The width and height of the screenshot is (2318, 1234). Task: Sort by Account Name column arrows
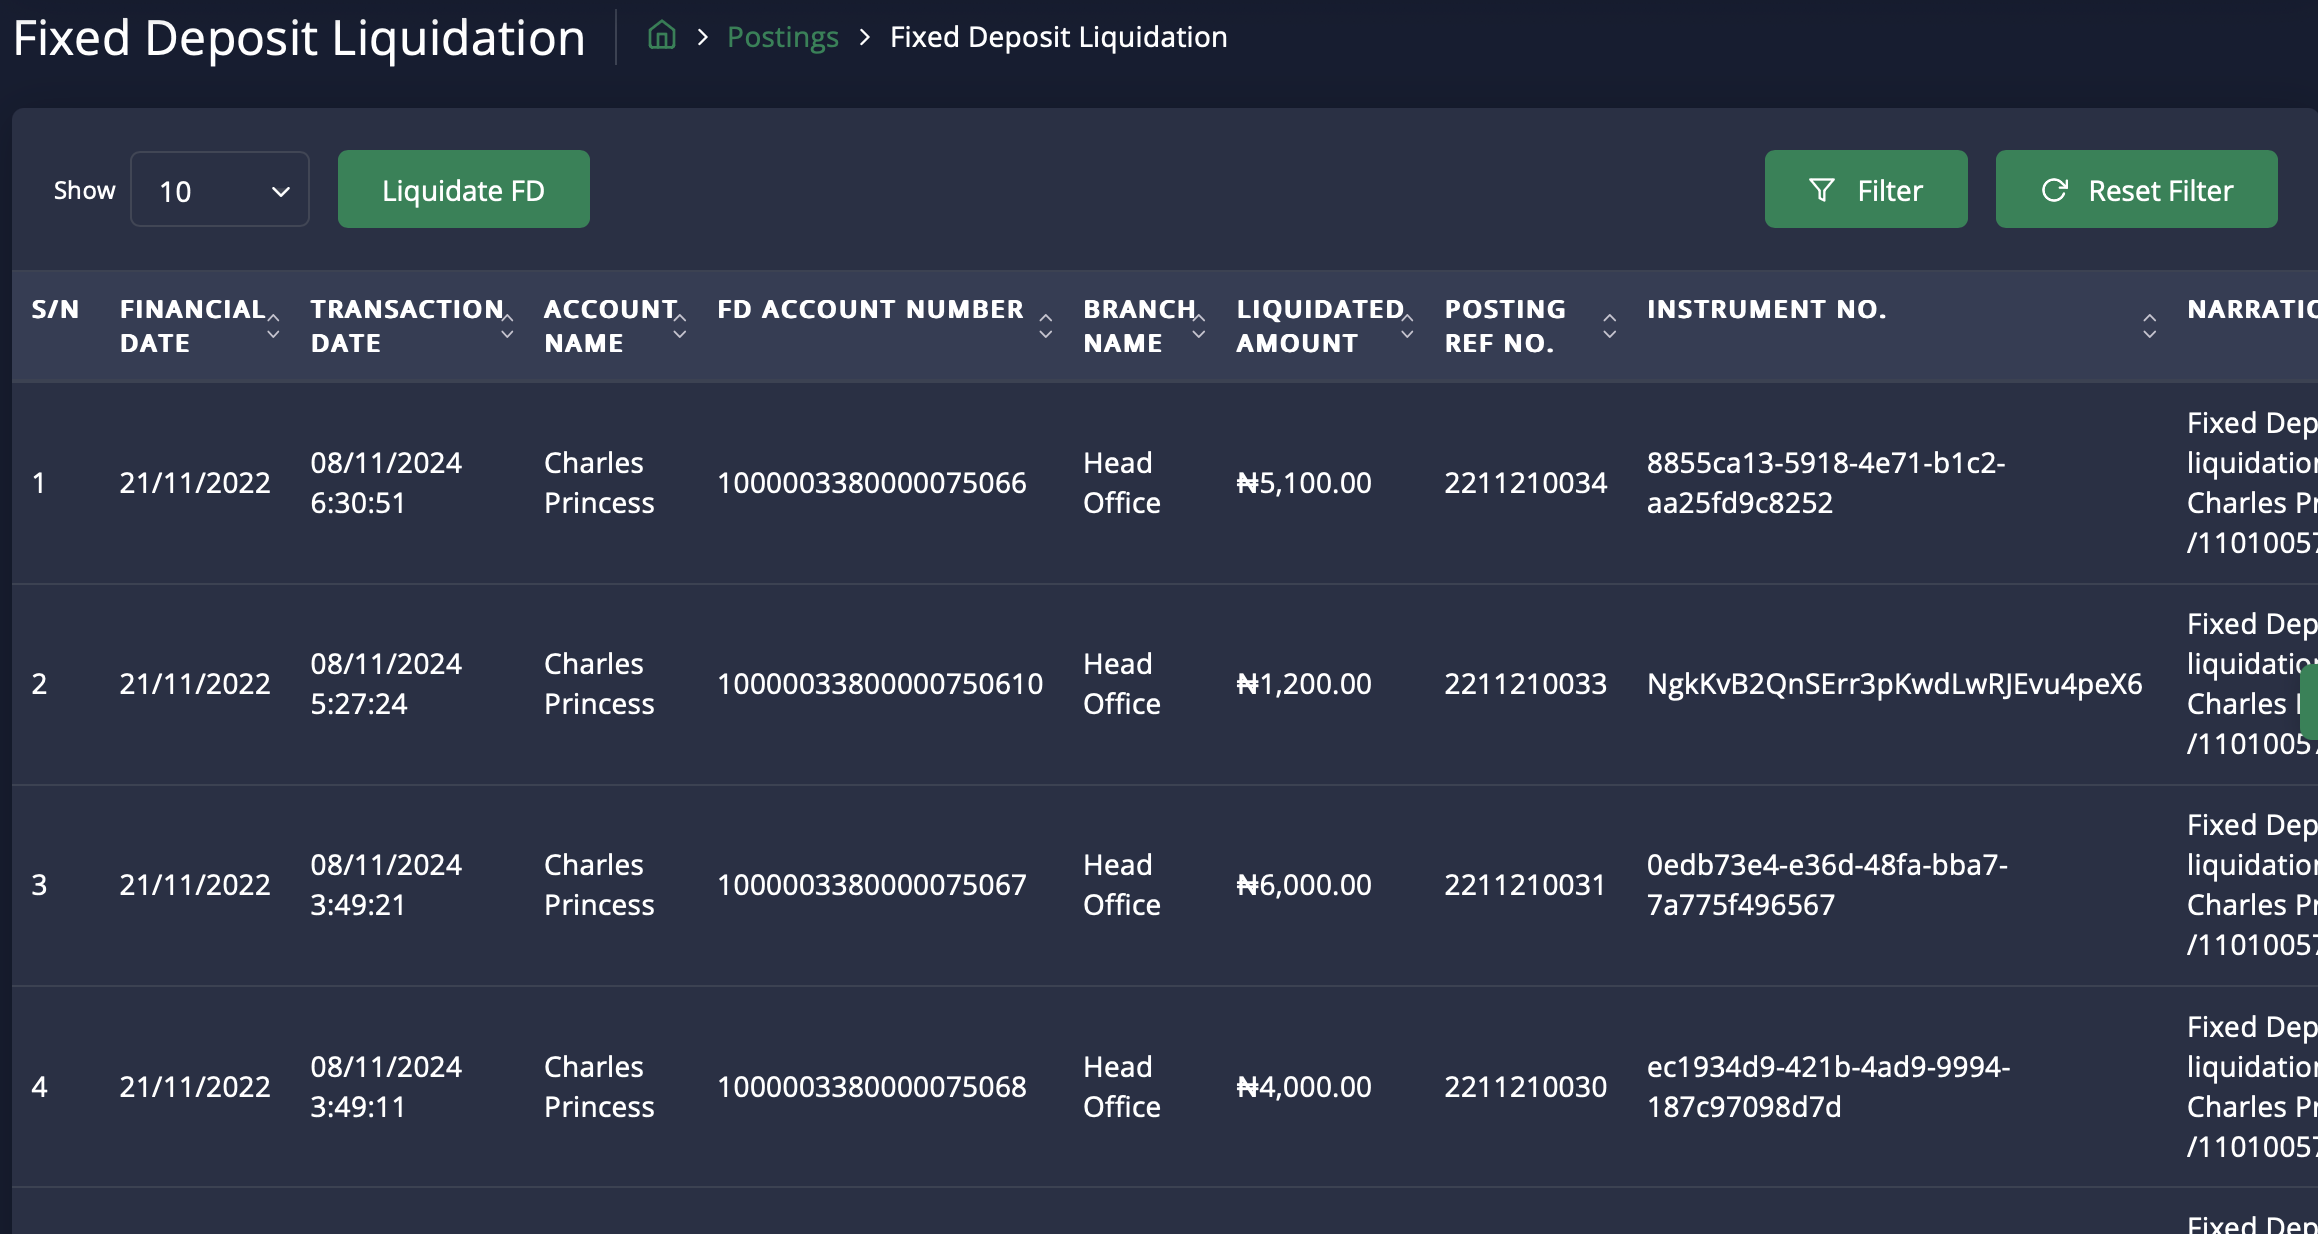[680, 326]
